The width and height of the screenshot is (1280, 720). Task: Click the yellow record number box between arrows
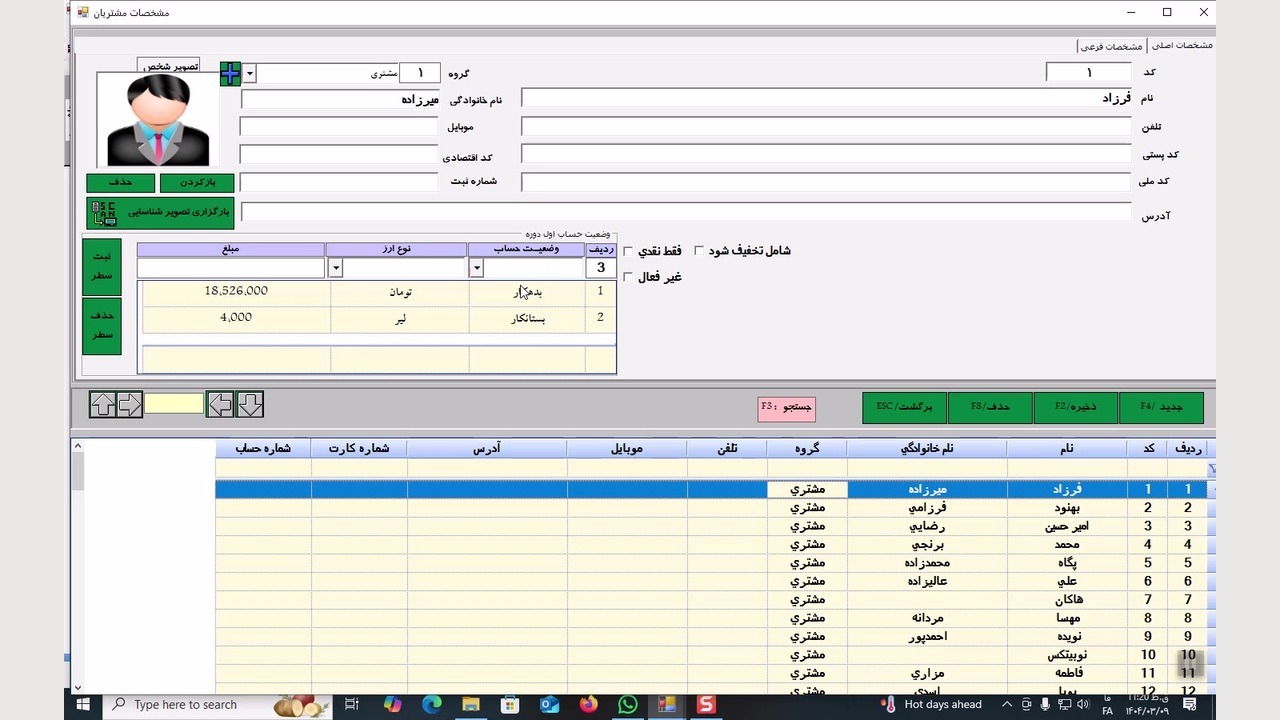coord(174,404)
